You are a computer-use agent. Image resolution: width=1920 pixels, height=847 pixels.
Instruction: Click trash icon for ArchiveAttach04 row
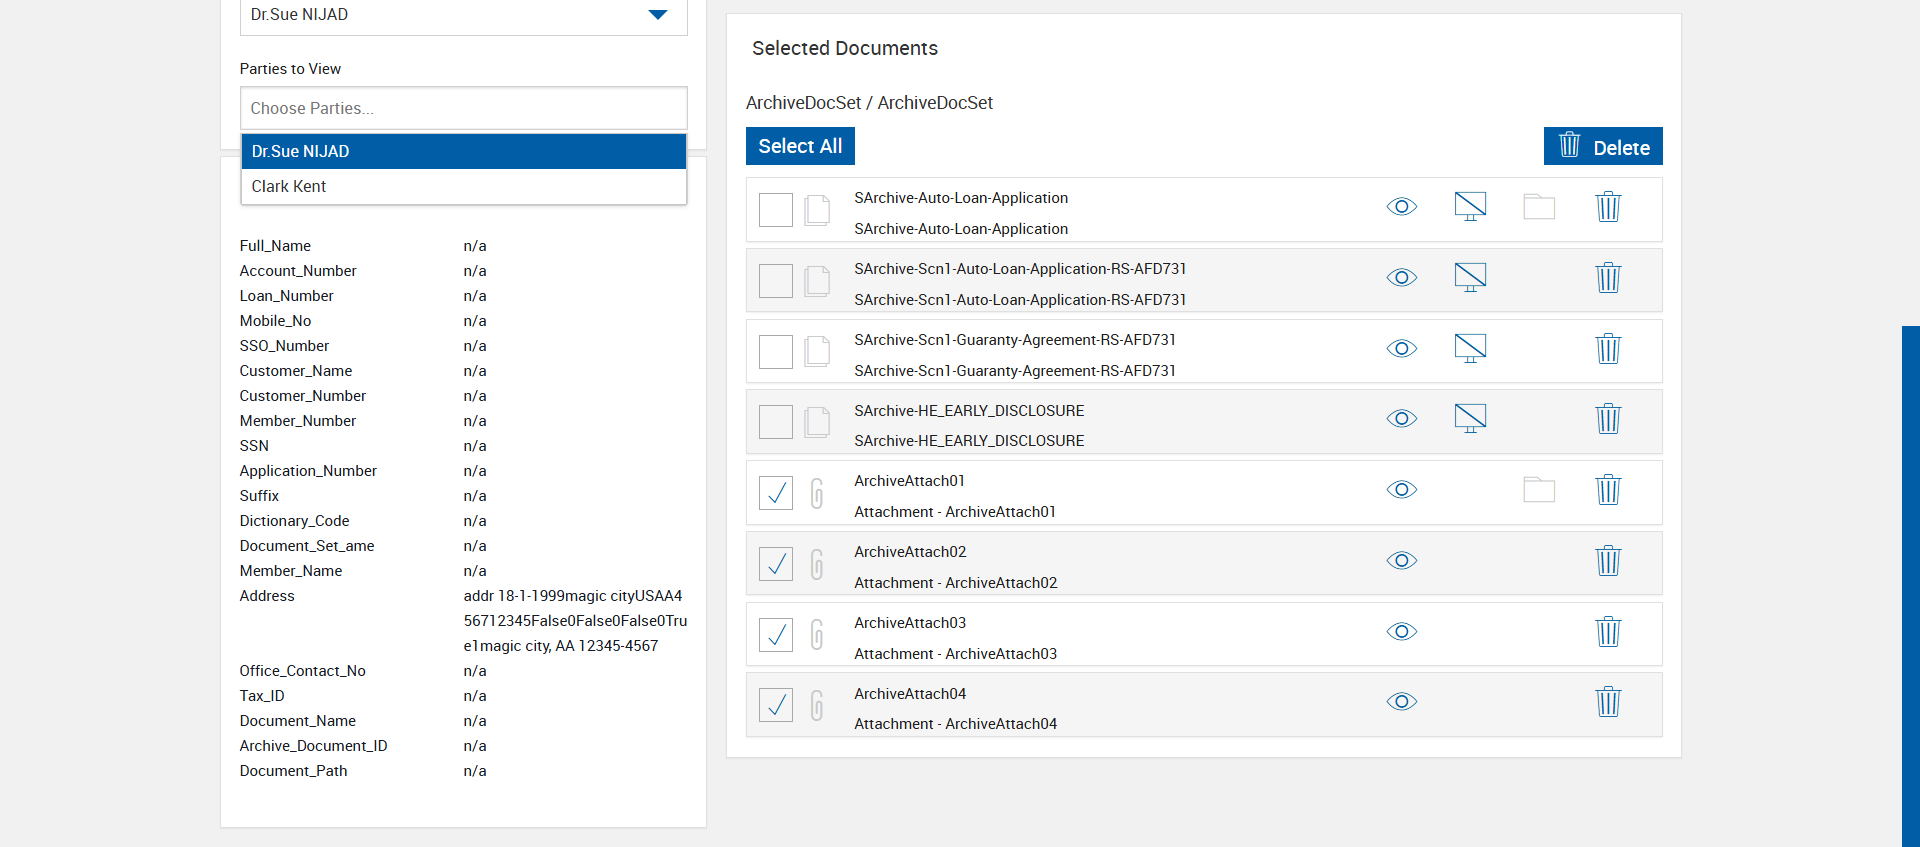pos(1608,702)
